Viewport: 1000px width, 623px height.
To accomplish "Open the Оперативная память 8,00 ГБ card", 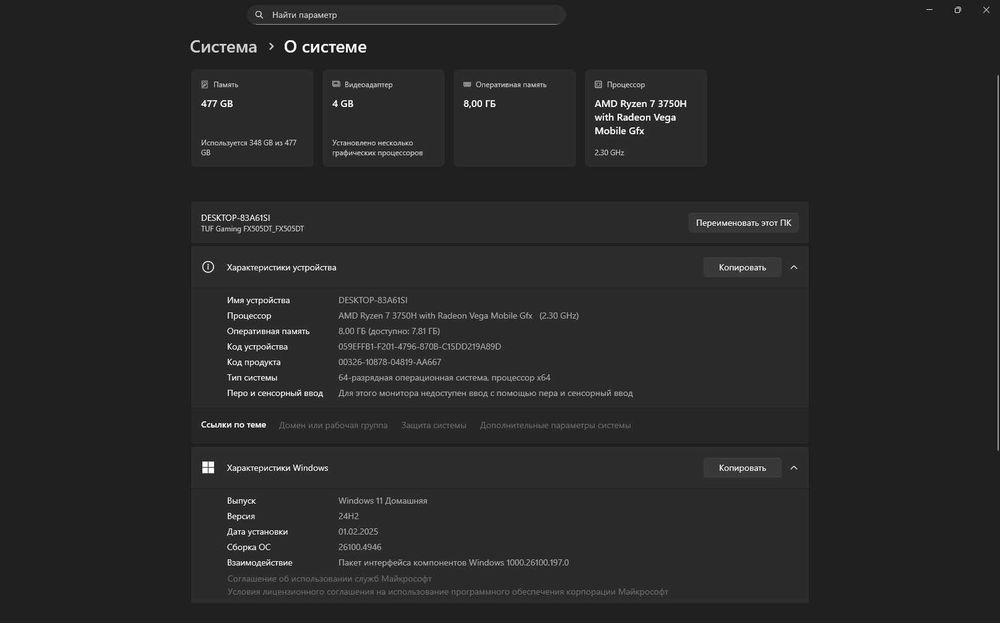I will [x=515, y=118].
